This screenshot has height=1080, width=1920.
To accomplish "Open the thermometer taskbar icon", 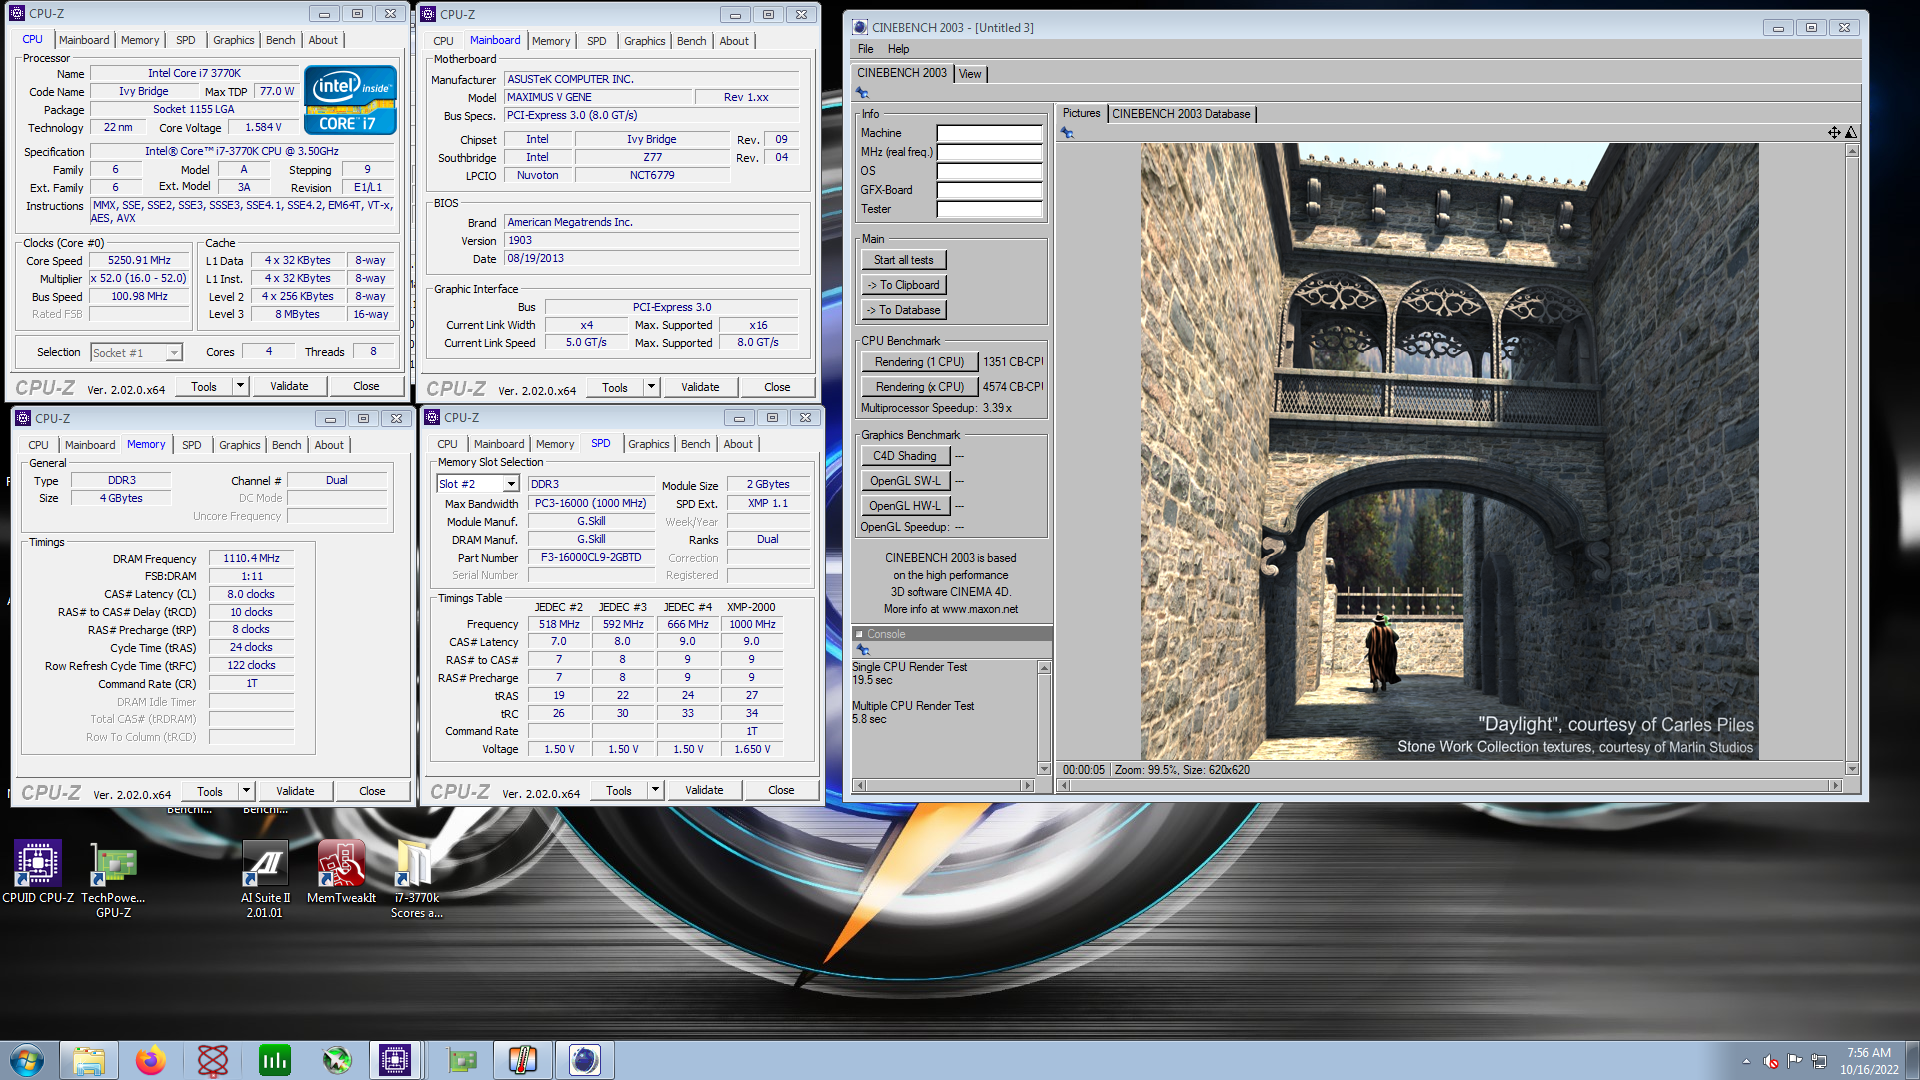I will [x=523, y=1060].
